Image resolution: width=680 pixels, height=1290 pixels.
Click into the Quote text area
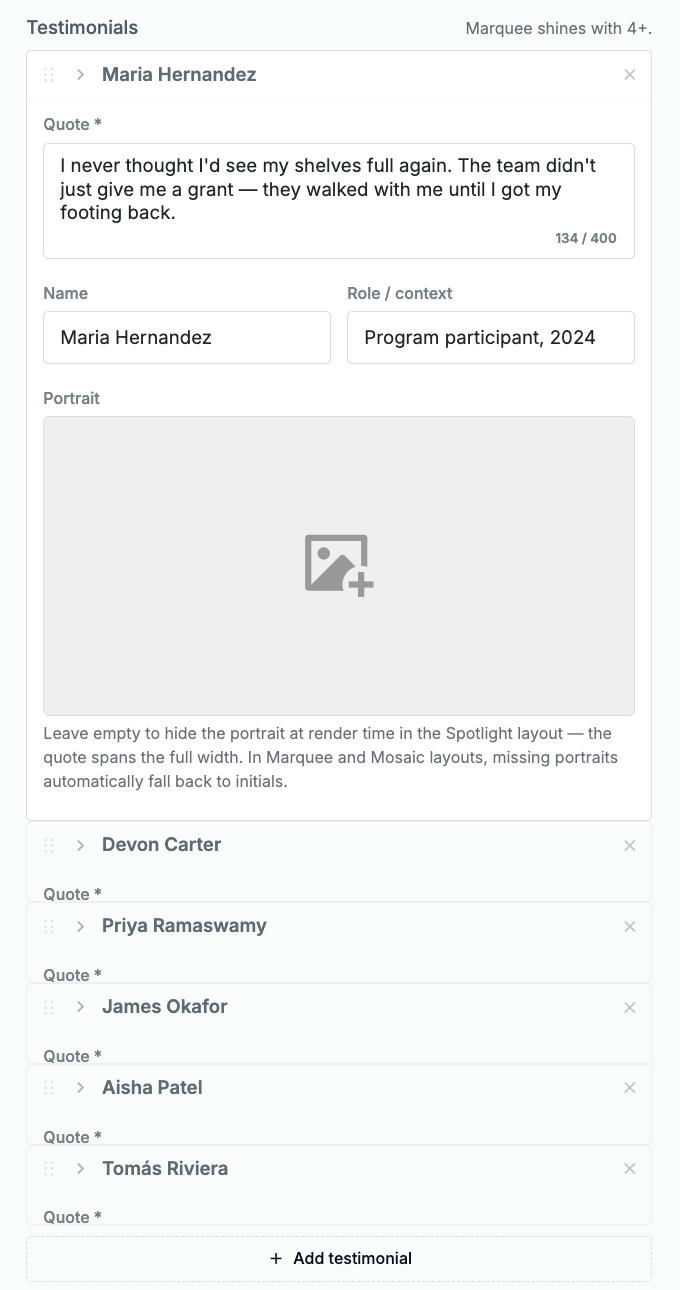339,201
